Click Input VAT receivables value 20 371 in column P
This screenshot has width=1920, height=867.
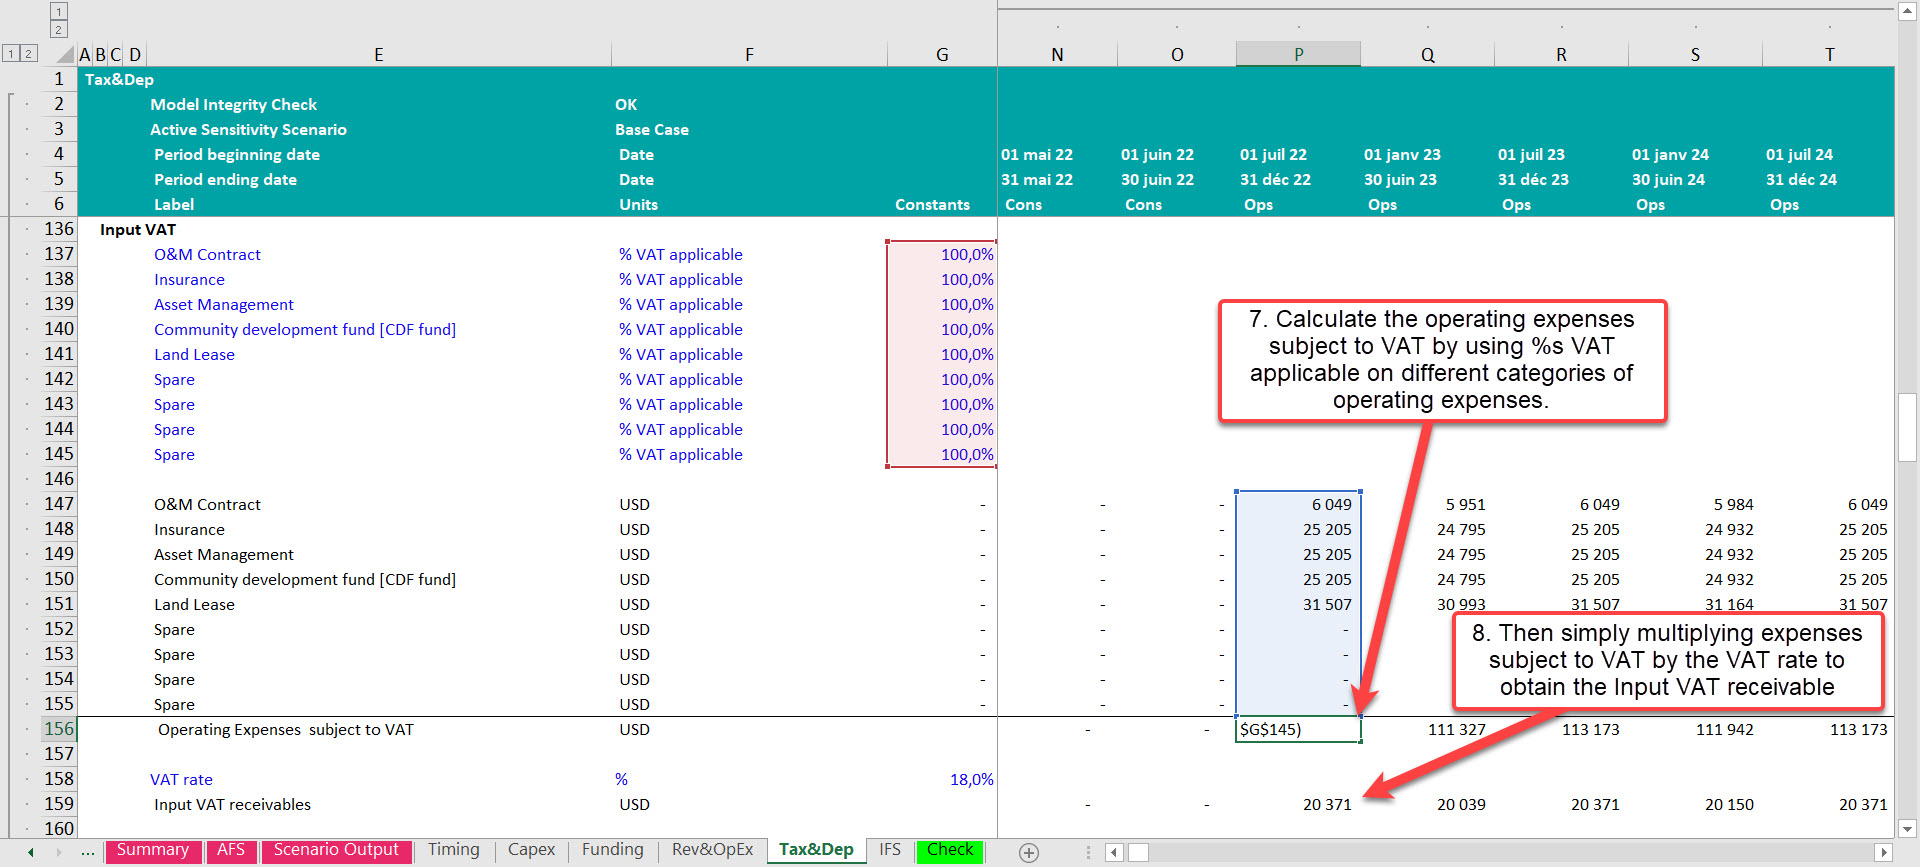coord(1326,804)
